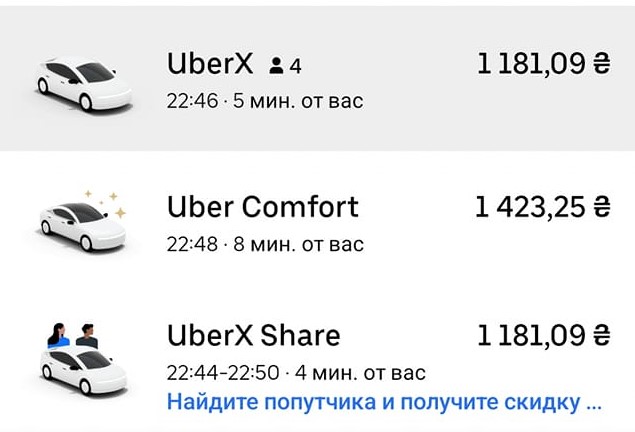
Task: Click the two riders above Share car
Action: pos(72,335)
